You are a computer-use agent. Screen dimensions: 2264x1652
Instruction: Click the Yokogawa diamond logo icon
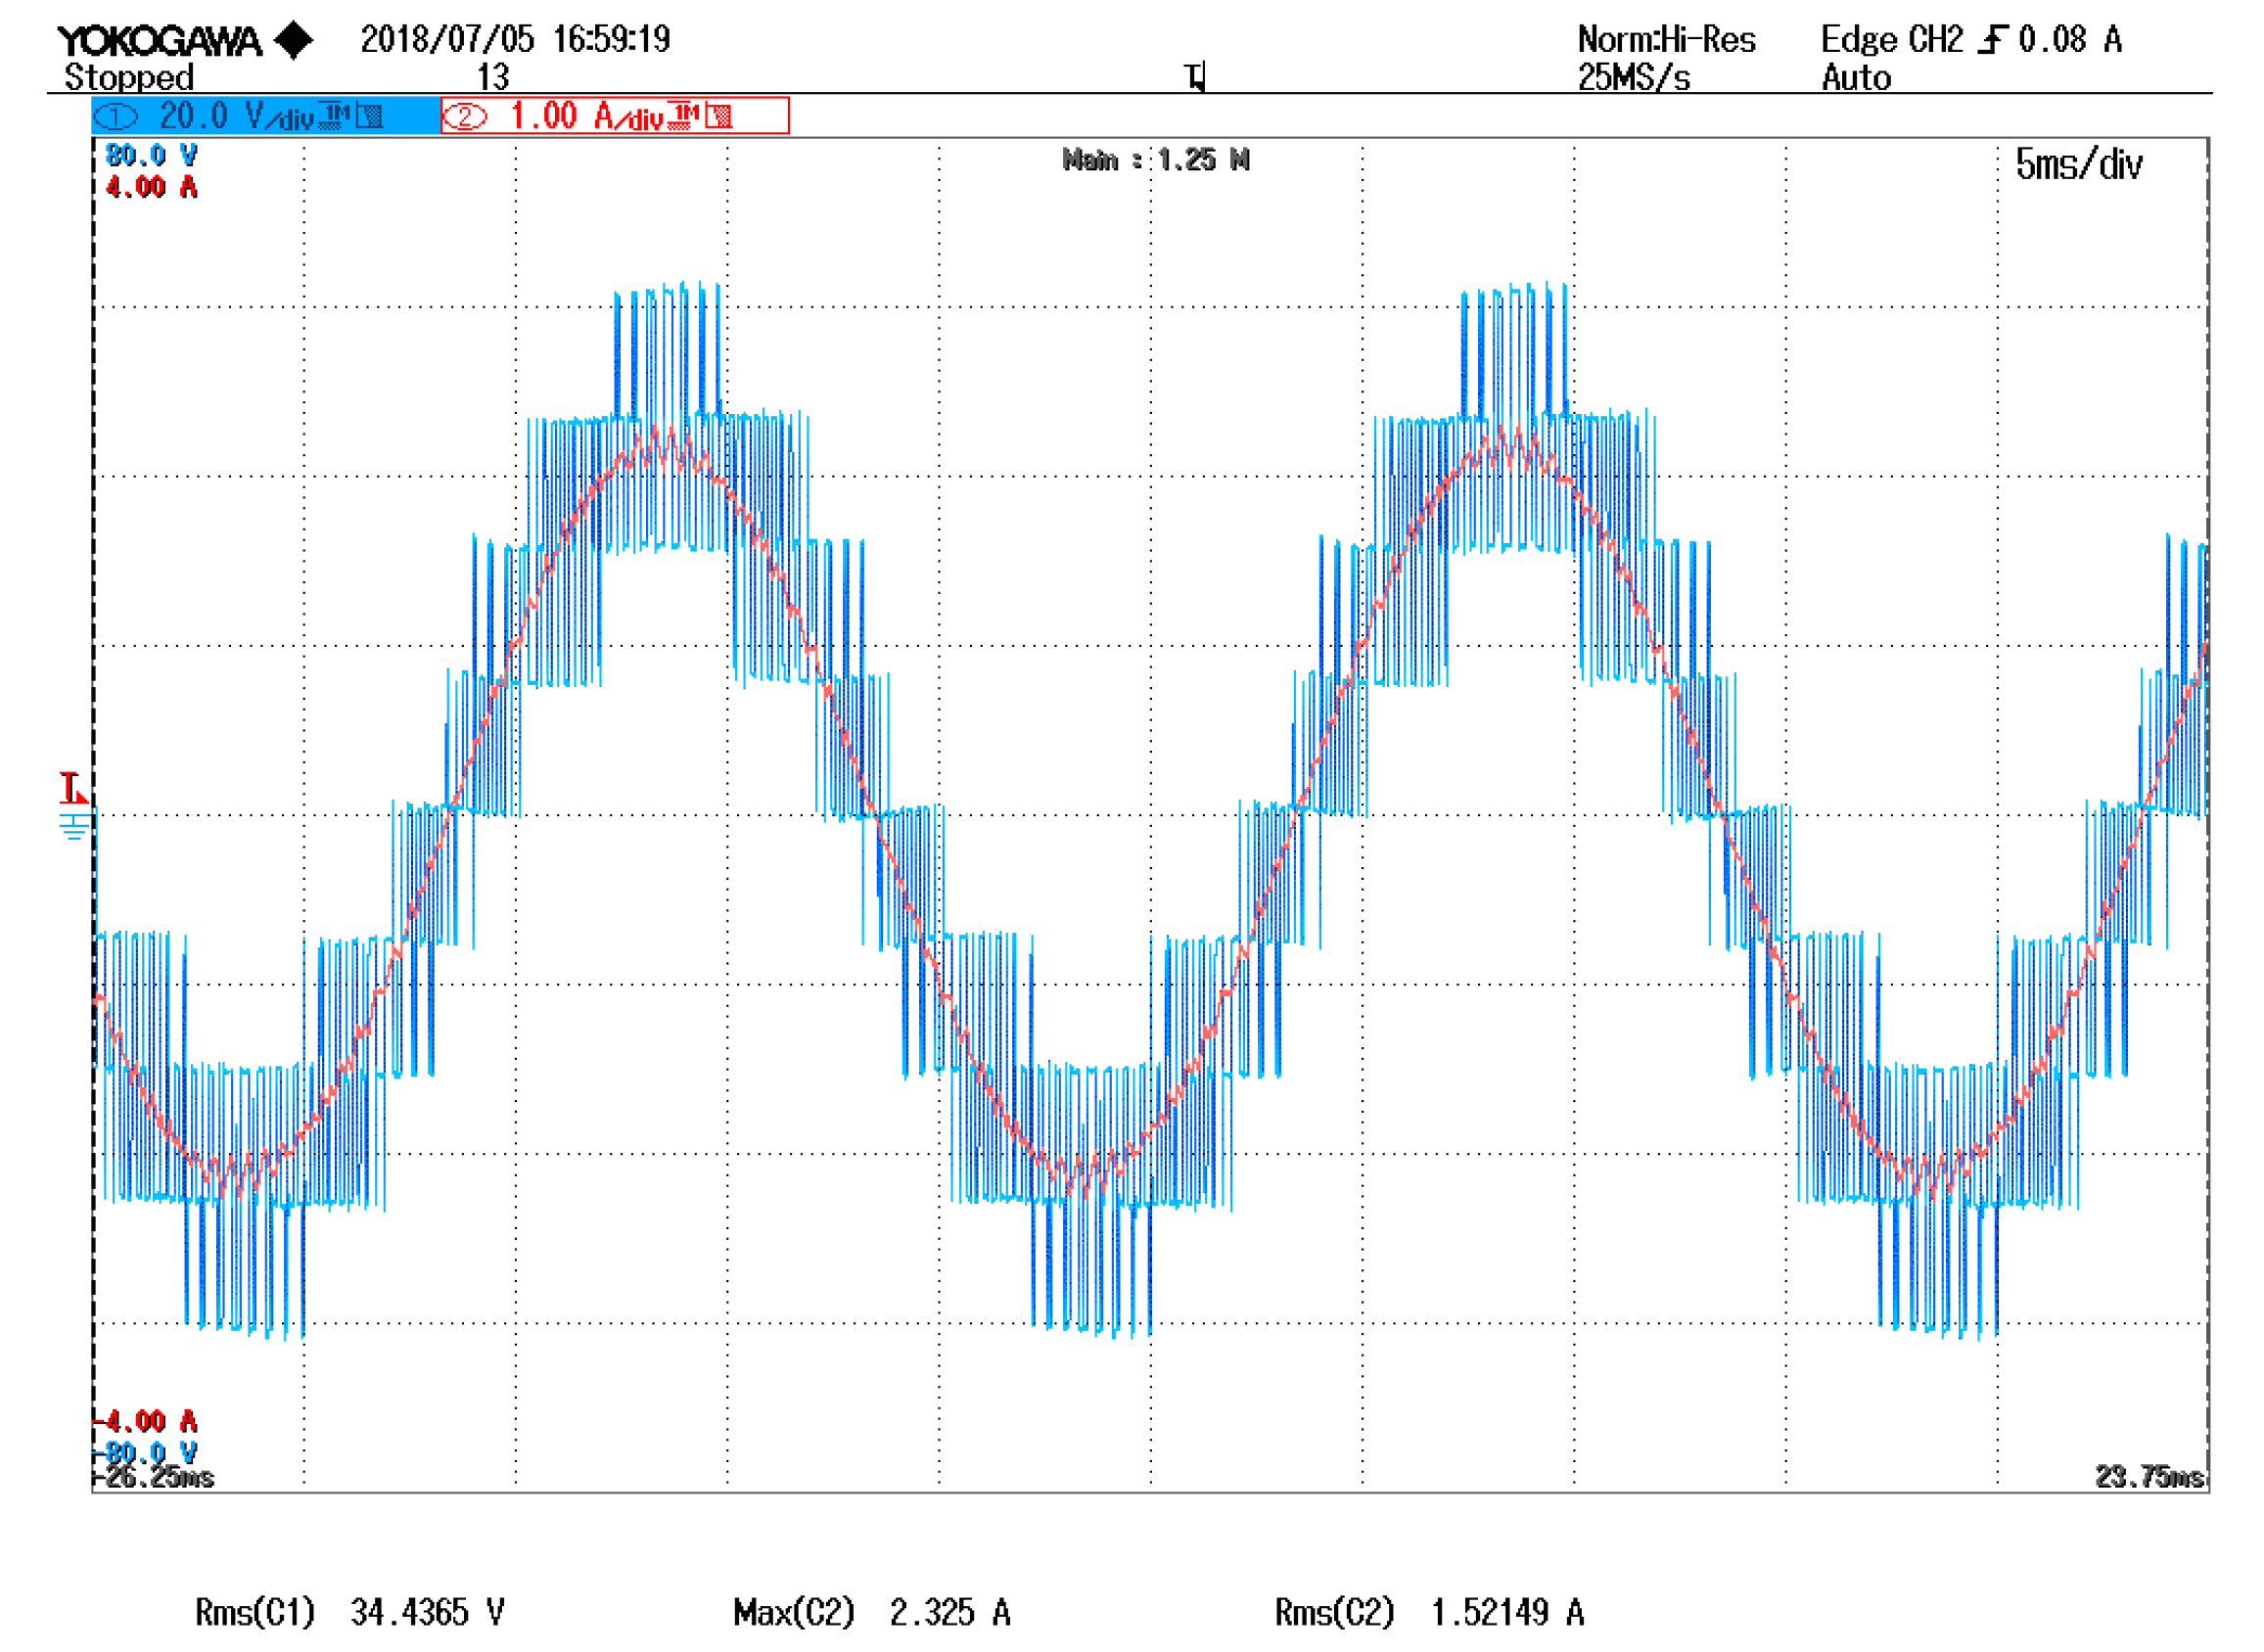[x=293, y=41]
